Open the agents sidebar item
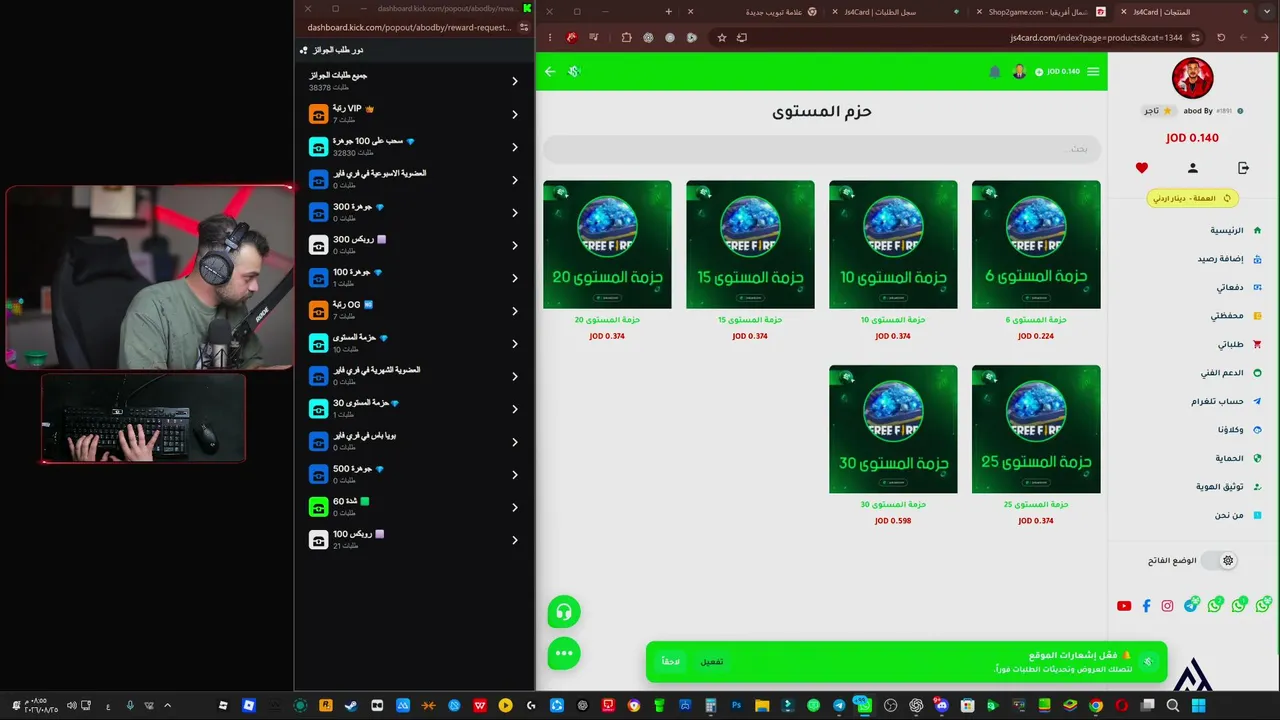Image resolution: width=1280 pixels, height=720 pixels. (x=1240, y=430)
